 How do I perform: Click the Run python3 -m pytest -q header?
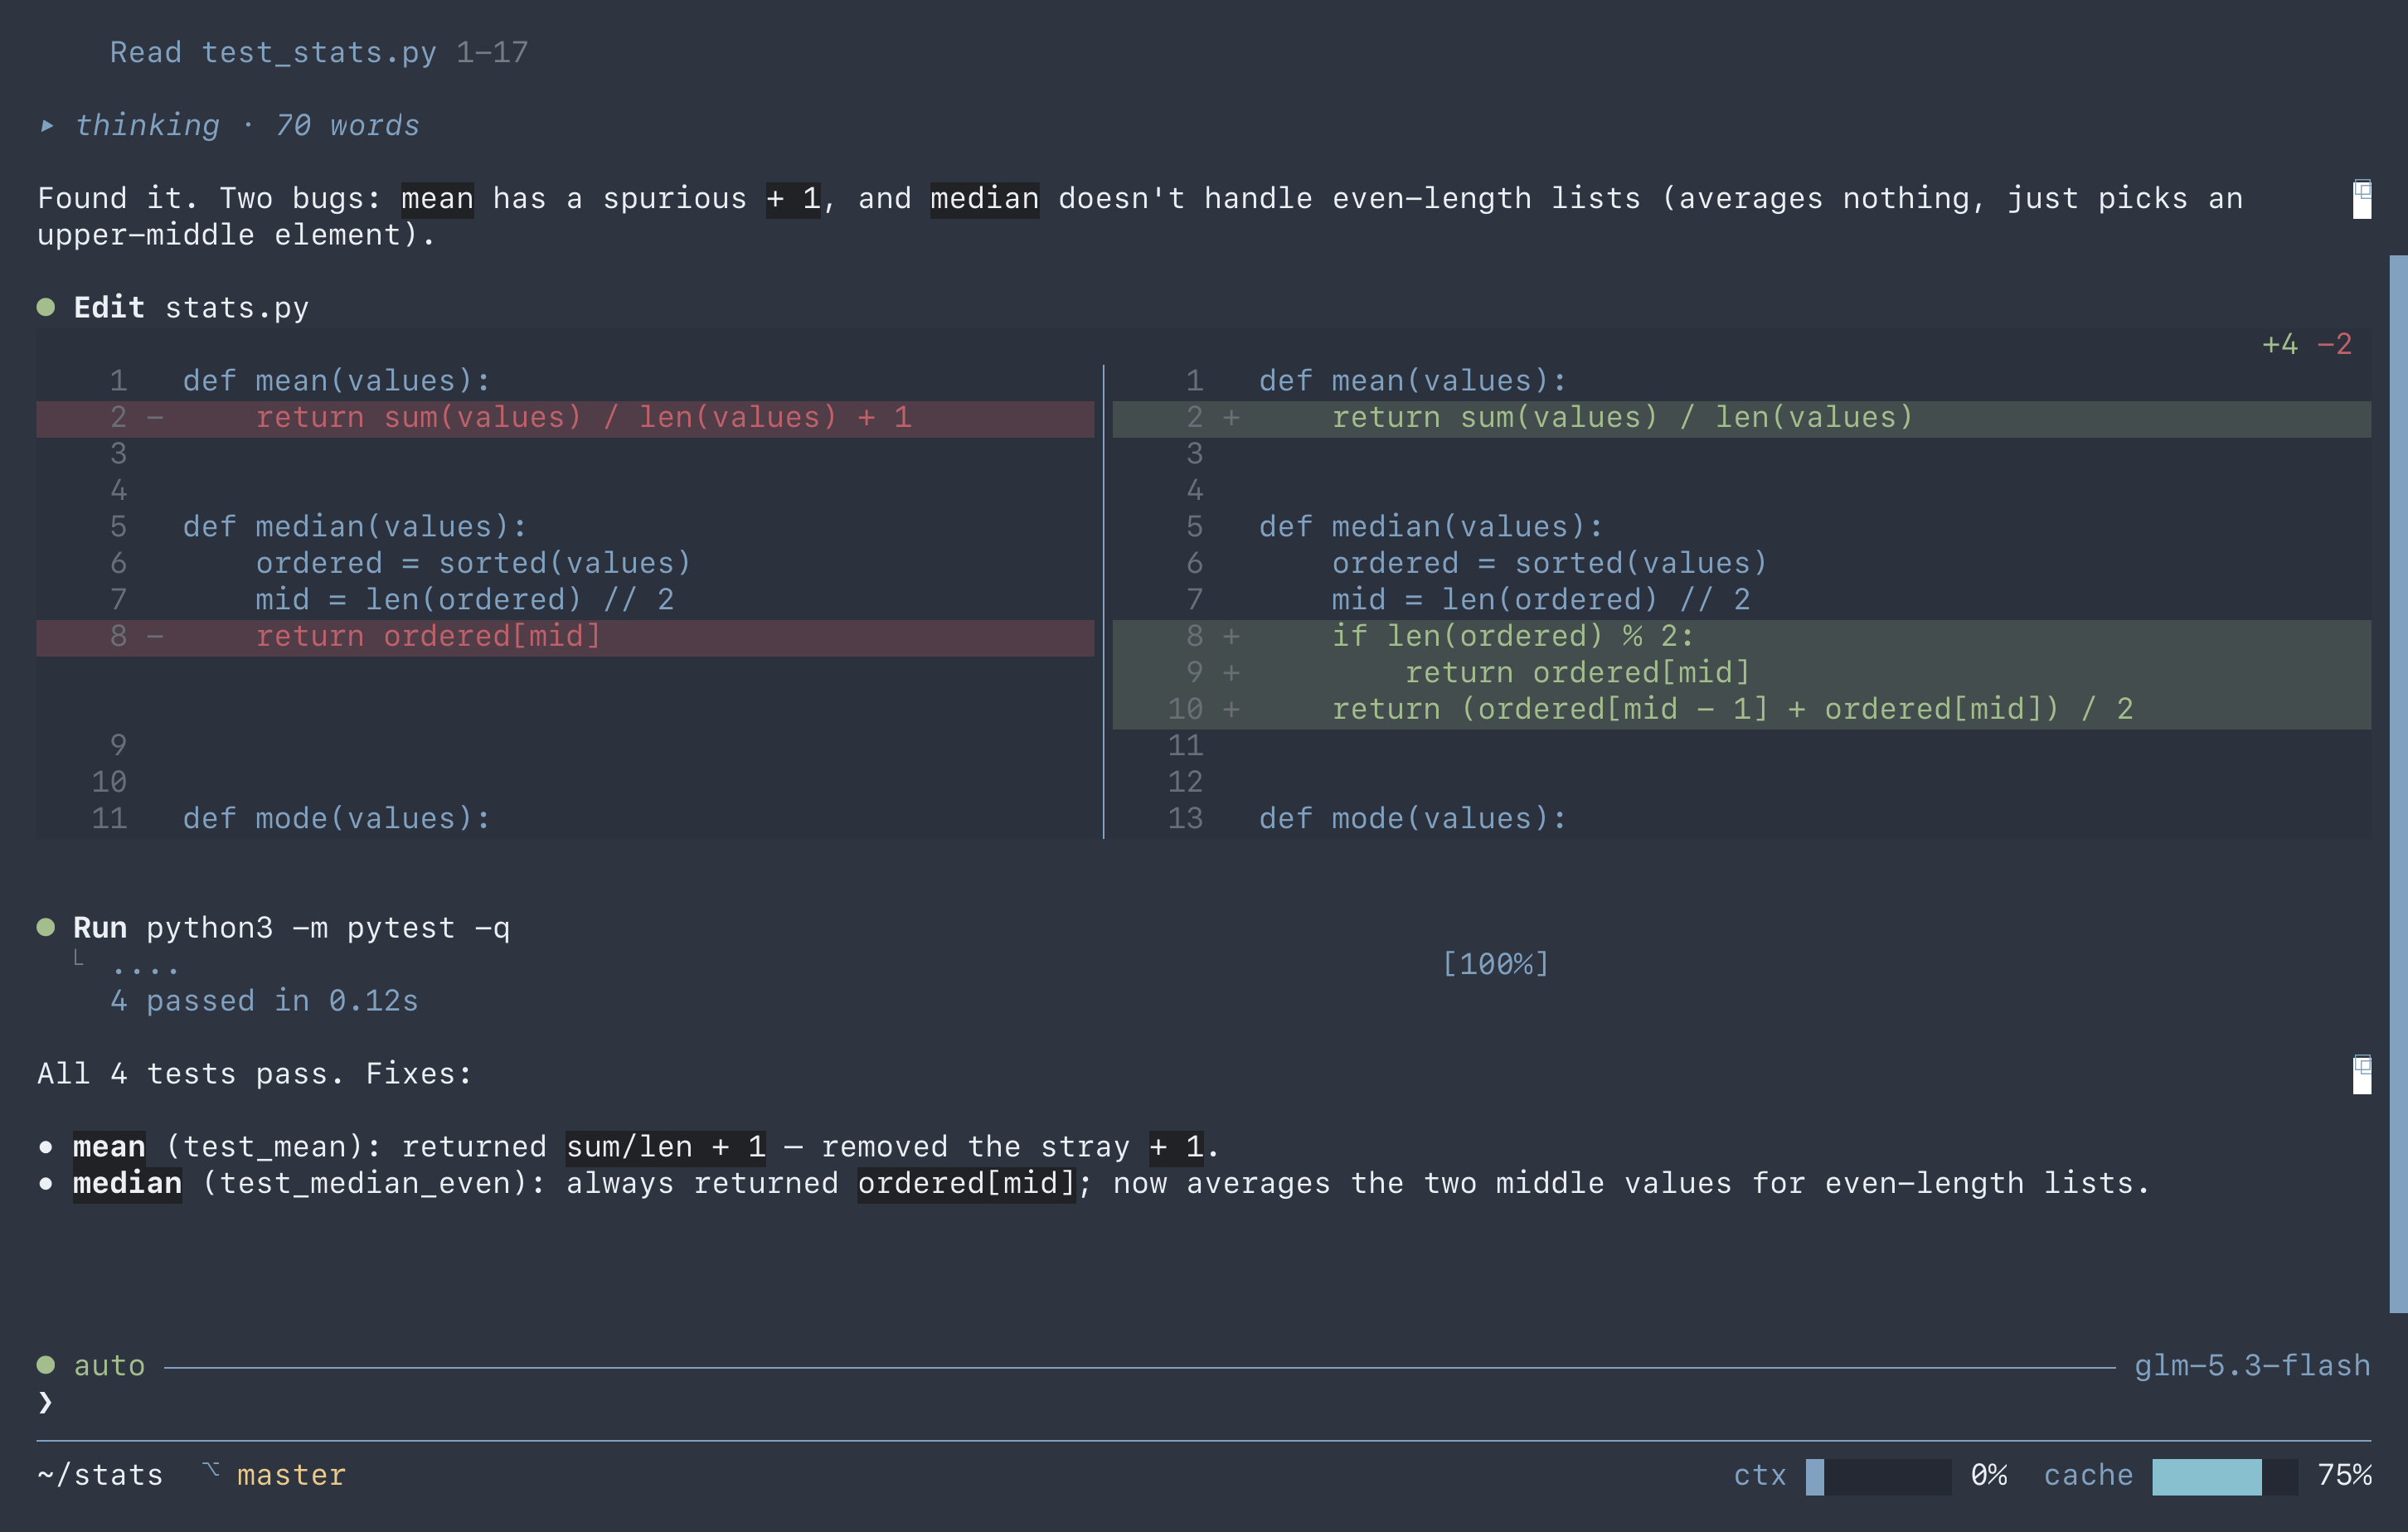click(x=291, y=927)
